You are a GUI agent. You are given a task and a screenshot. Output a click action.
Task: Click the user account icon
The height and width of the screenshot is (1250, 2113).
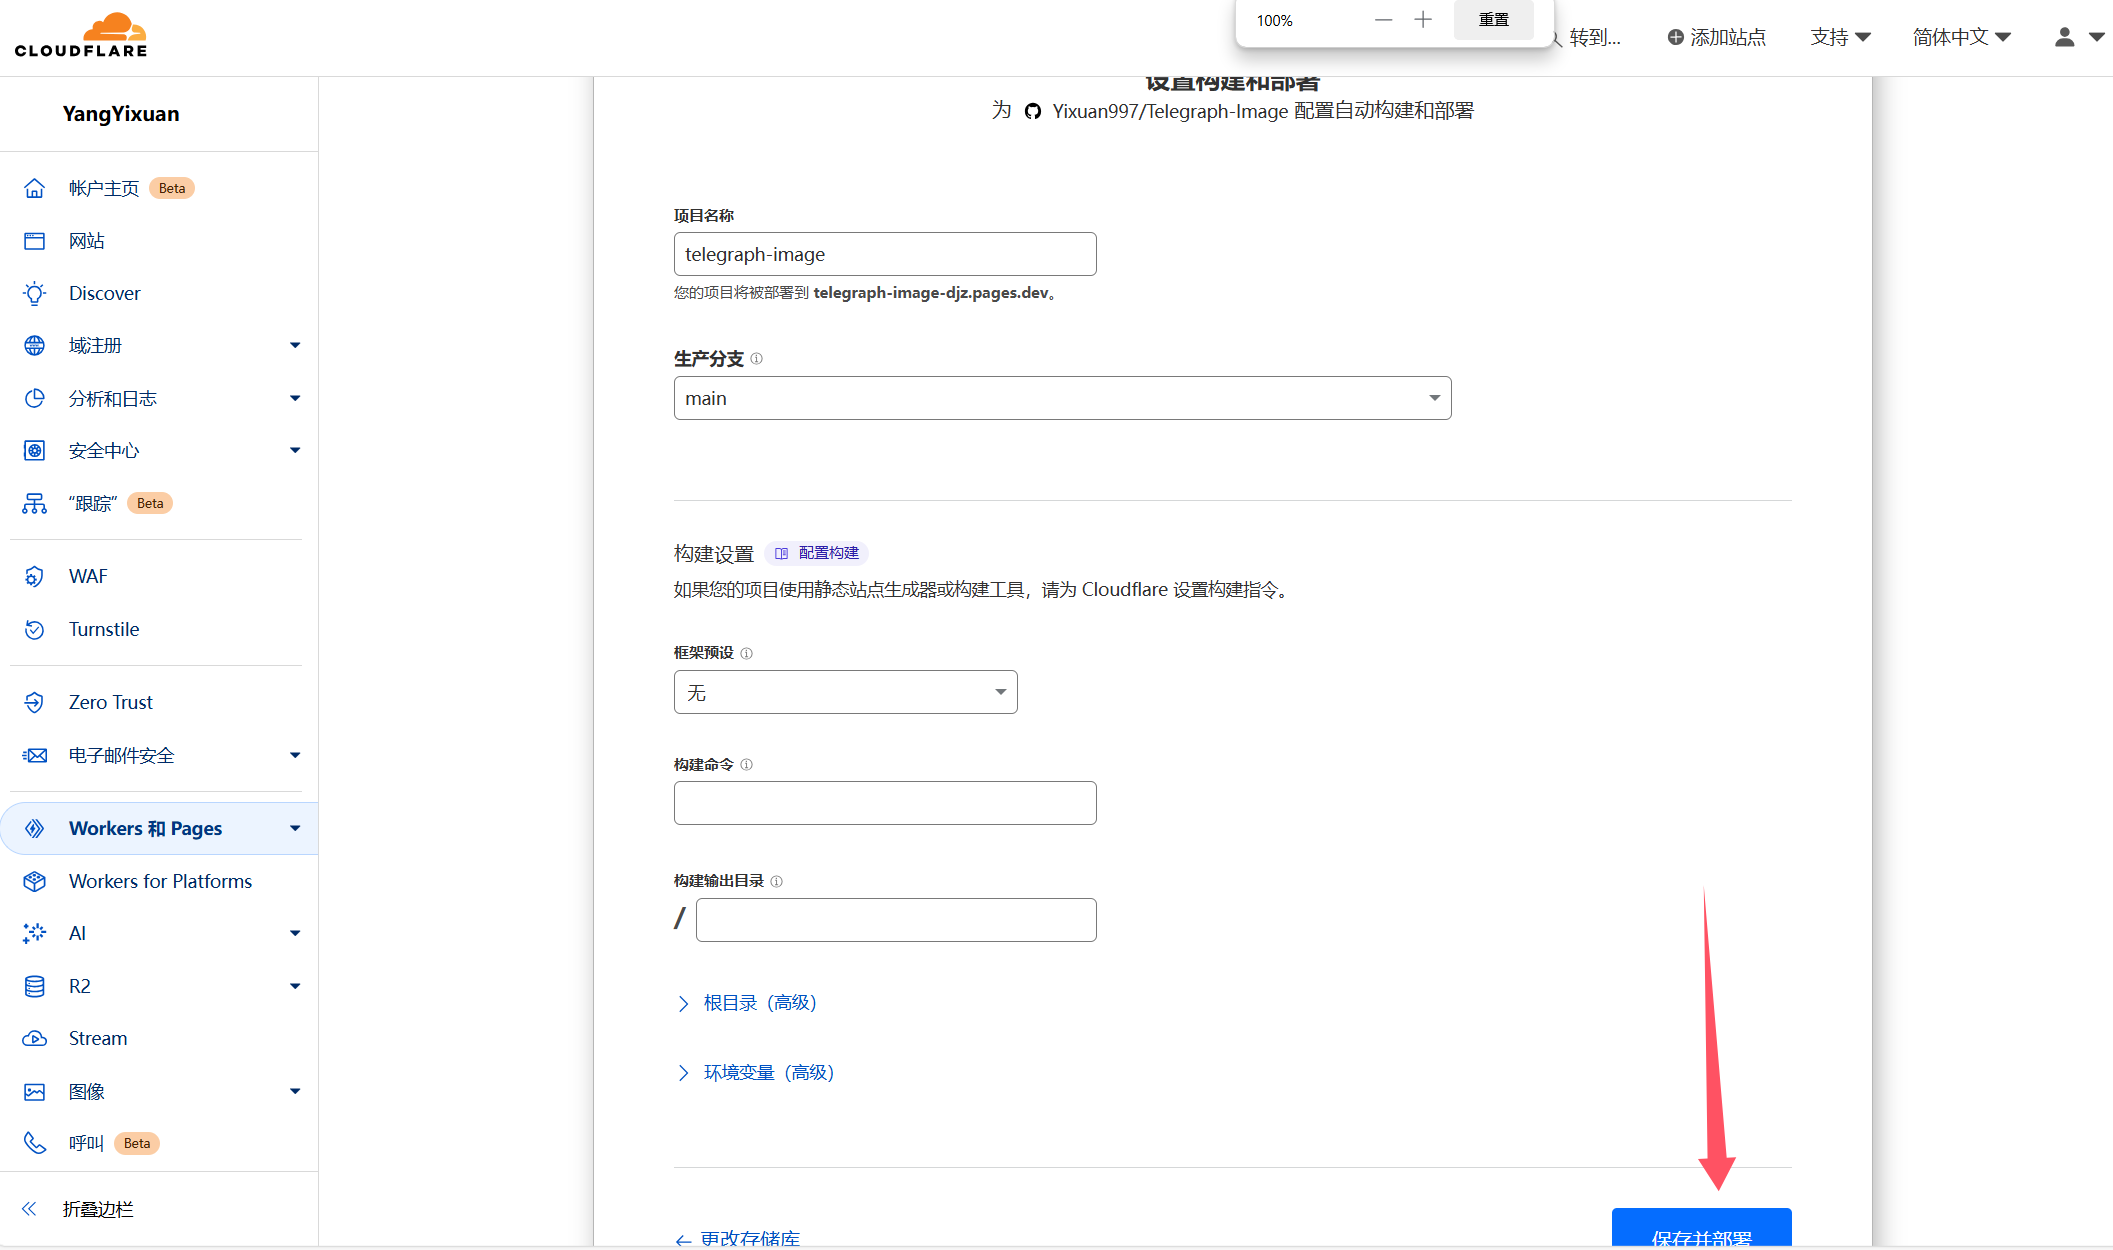pyautogui.click(x=2064, y=37)
